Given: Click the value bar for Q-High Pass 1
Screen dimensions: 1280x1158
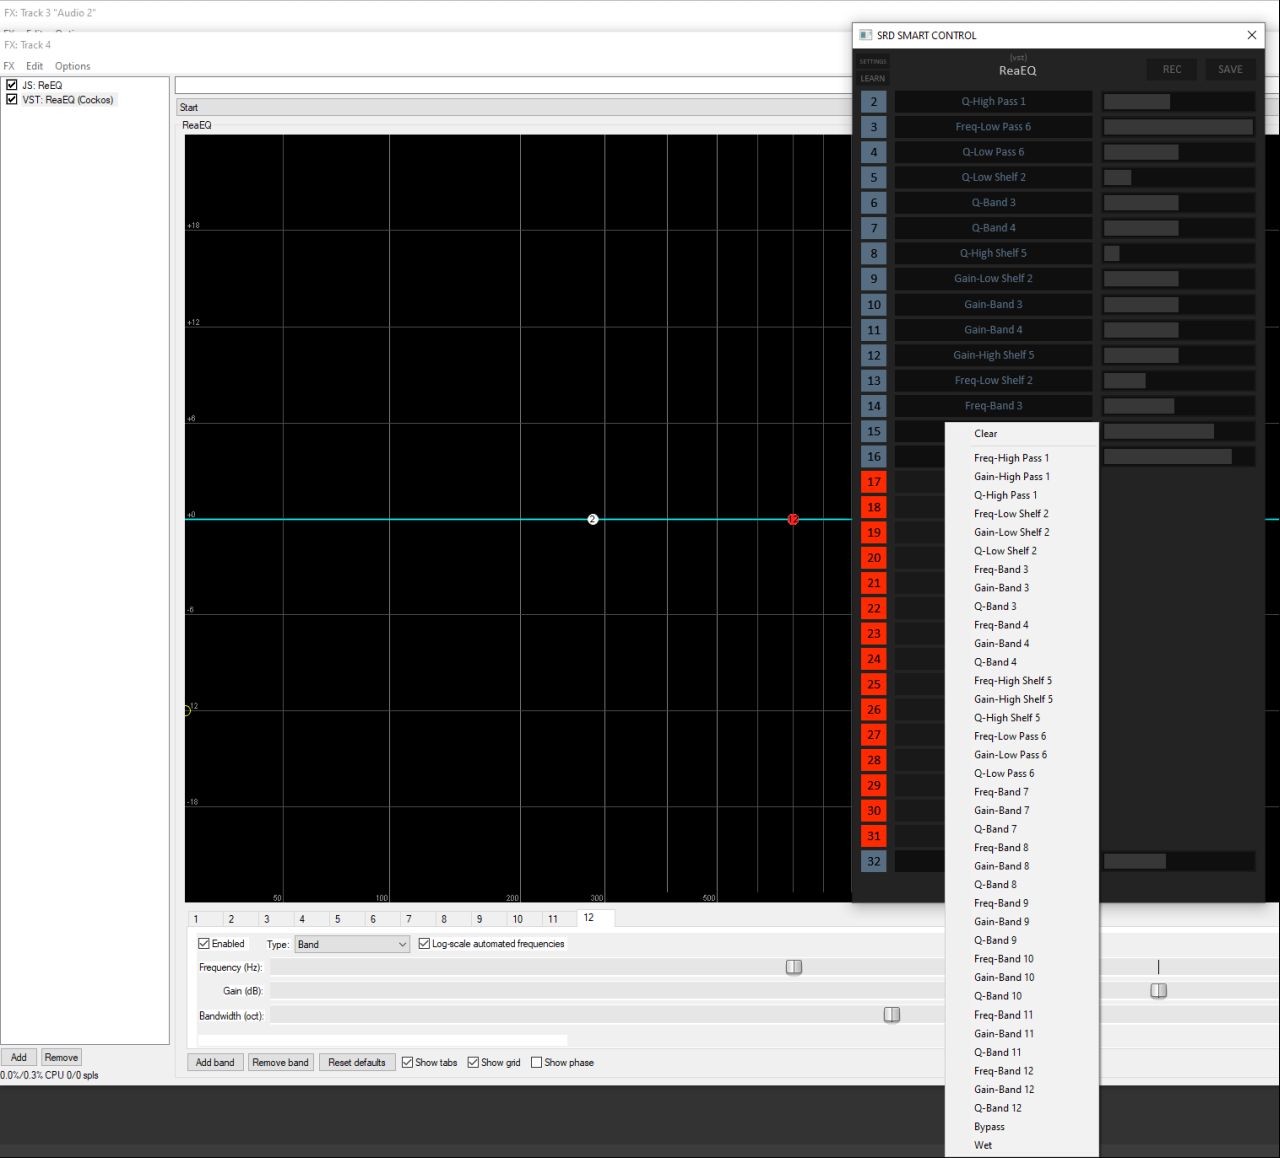Looking at the screenshot, I should pos(1179,101).
